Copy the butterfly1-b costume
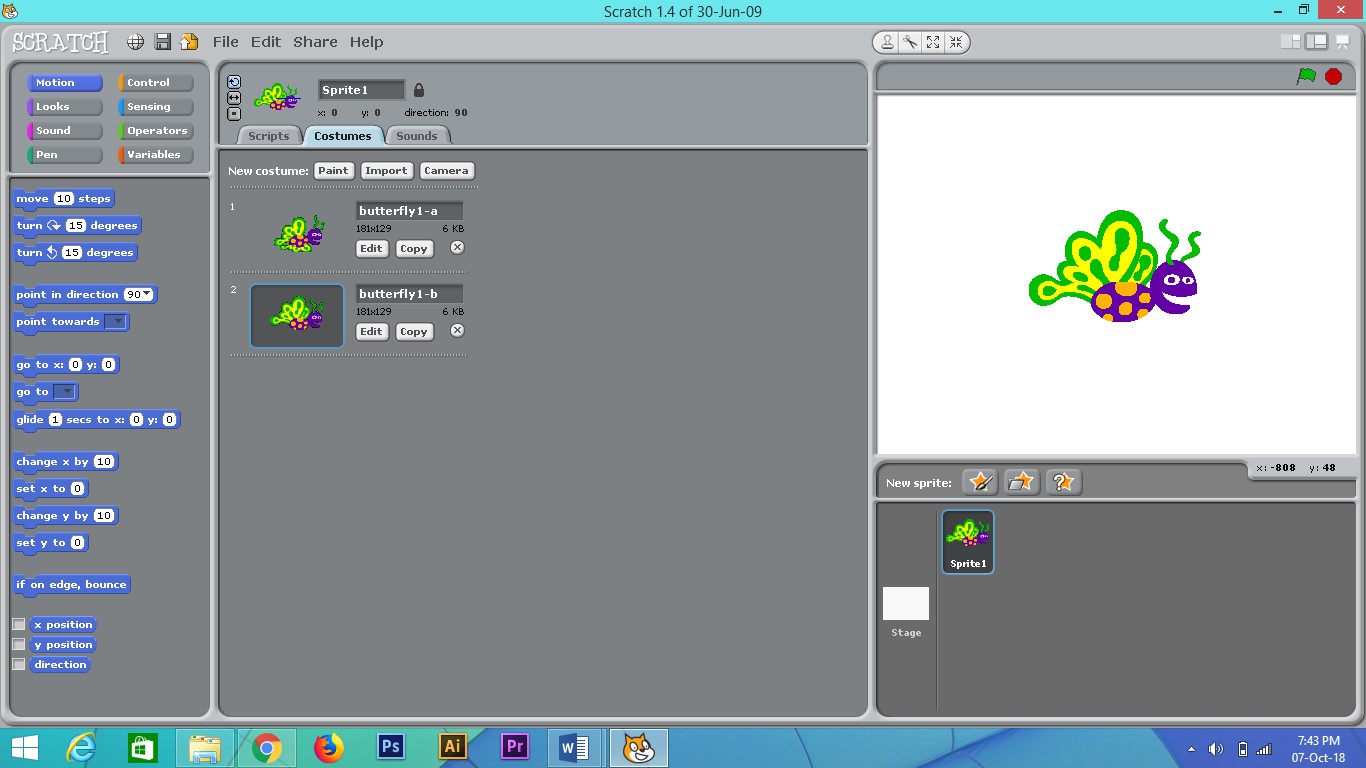This screenshot has height=768, width=1366. pos(414,331)
